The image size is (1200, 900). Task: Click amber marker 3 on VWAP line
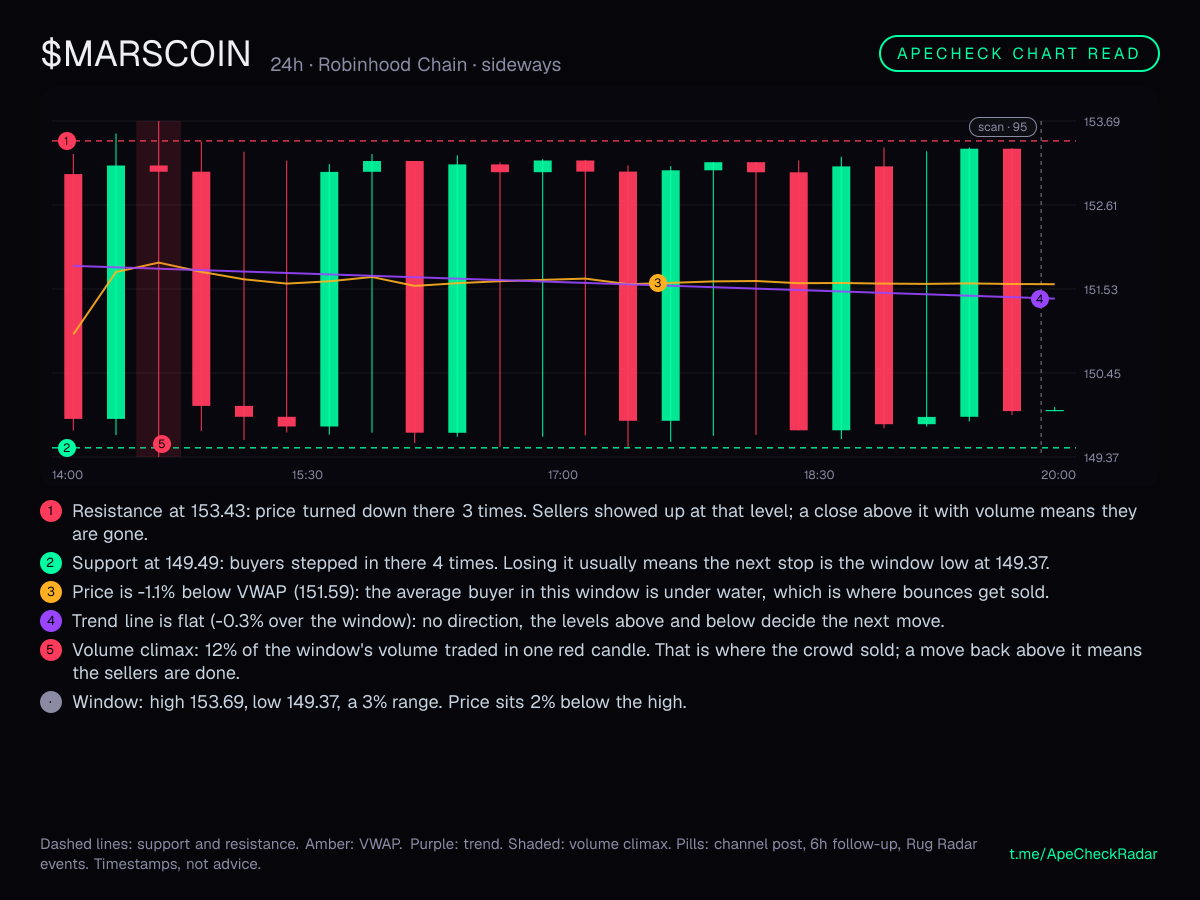[x=657, y=283]
